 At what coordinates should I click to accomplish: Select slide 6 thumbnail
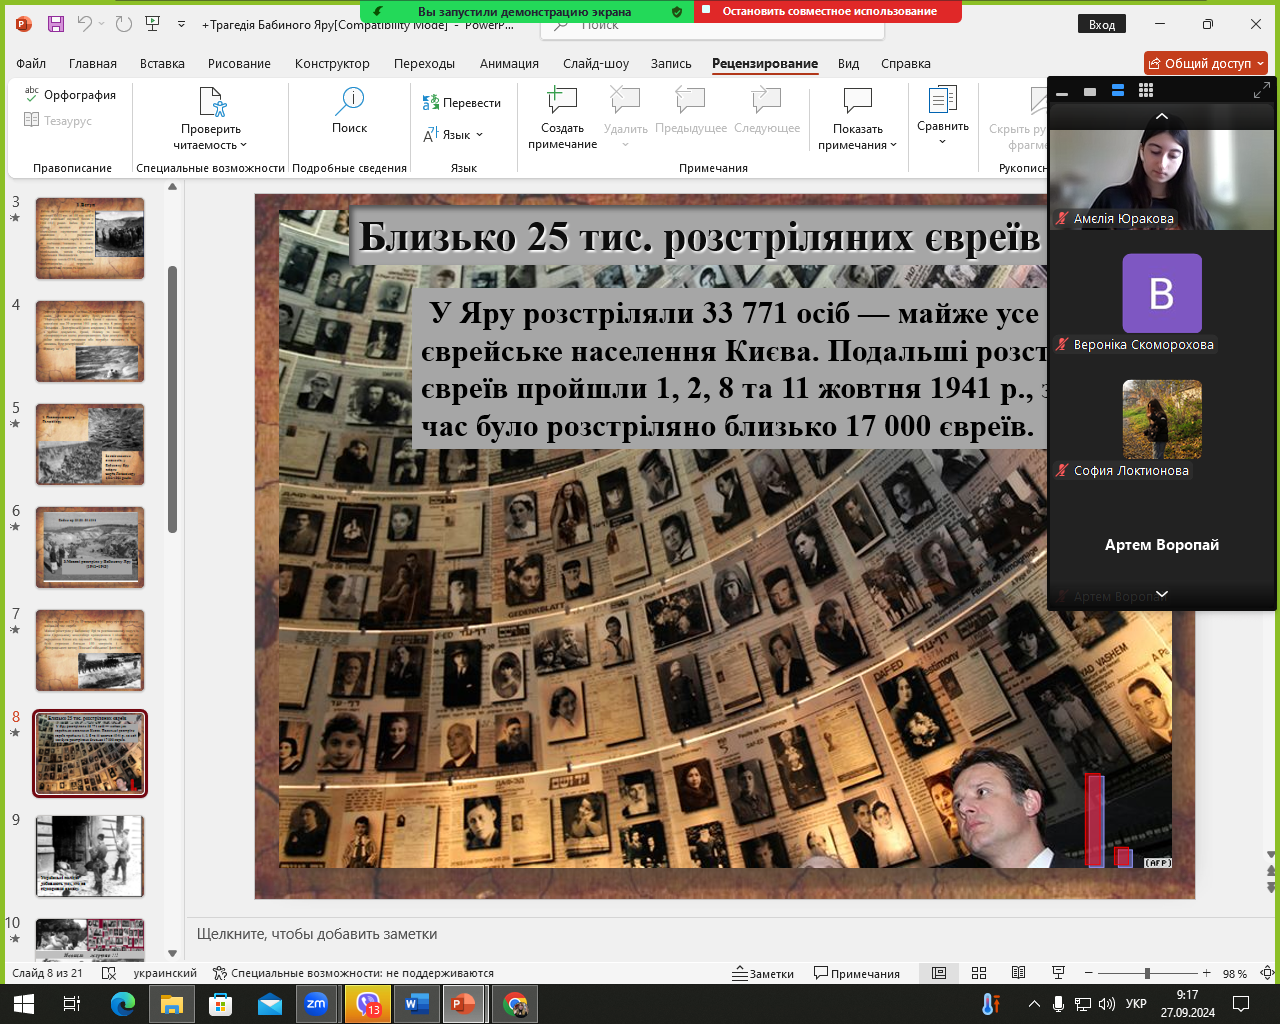tap(90, 547)
